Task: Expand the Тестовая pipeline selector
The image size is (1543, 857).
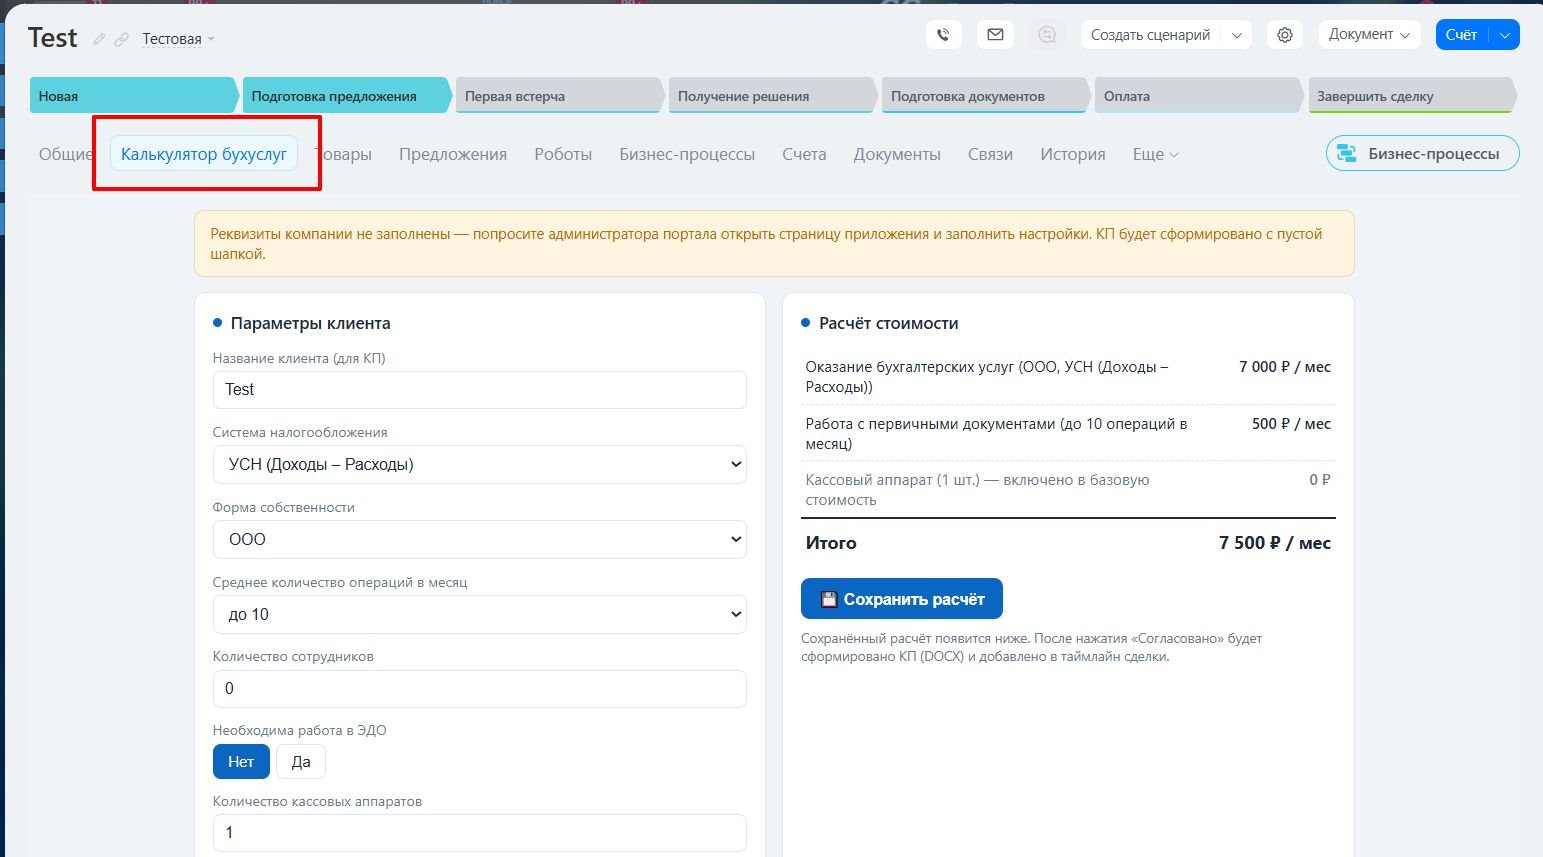Action: pos(178,39)
